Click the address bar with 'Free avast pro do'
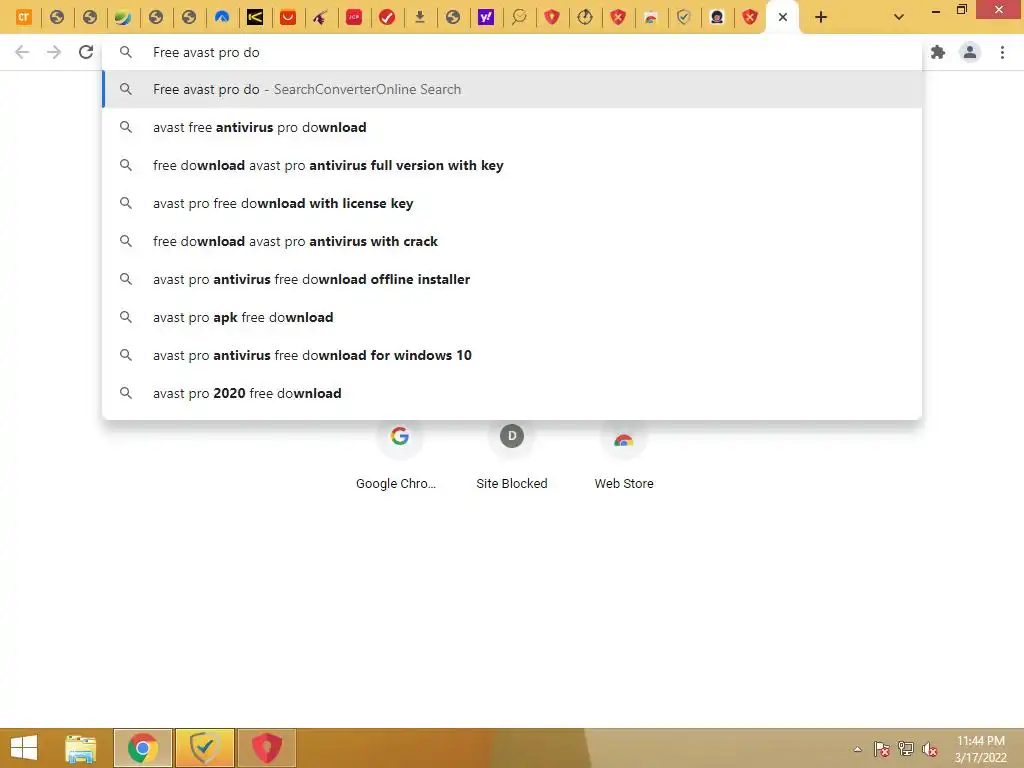Image resolution: width=1024 pixels, height=768 pixels. pyautogui.click(x=512, y=52)
